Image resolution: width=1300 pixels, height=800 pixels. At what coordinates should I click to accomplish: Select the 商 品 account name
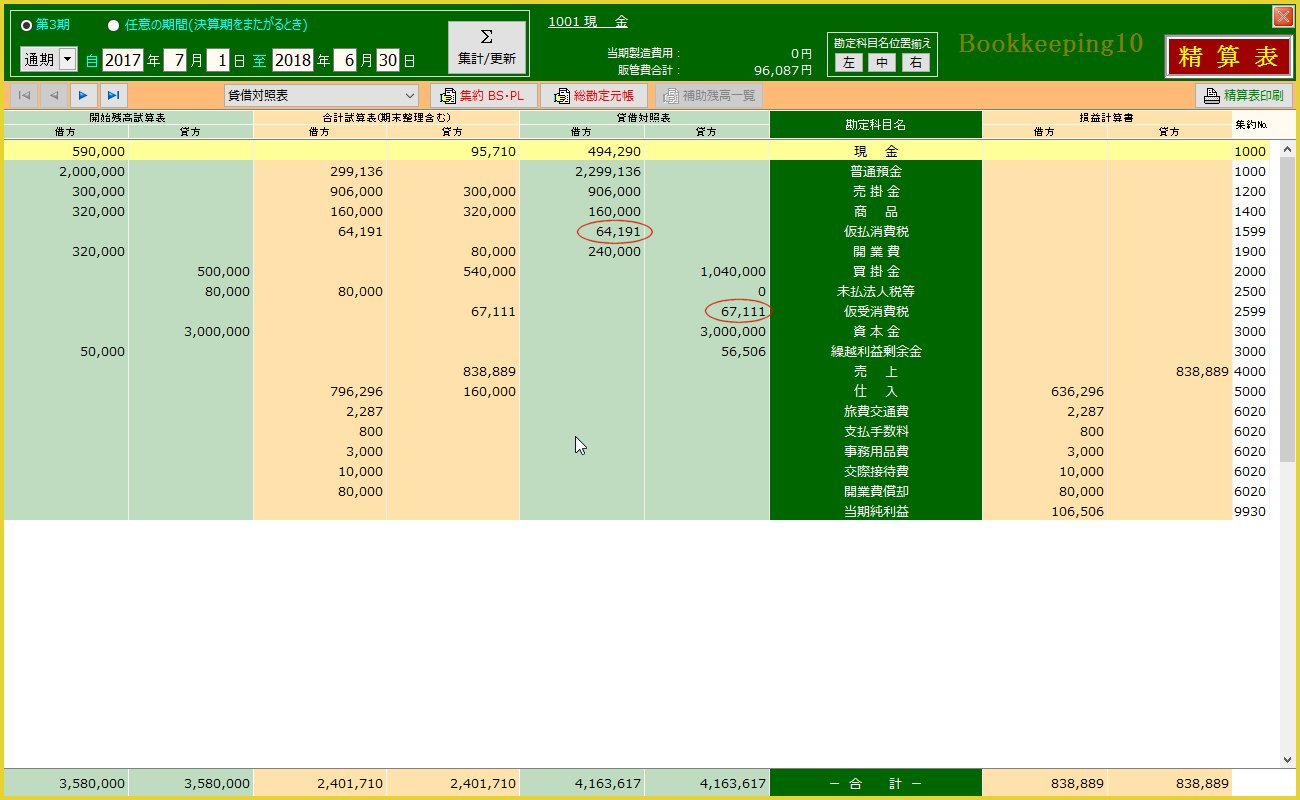click(x=876, y=211)
